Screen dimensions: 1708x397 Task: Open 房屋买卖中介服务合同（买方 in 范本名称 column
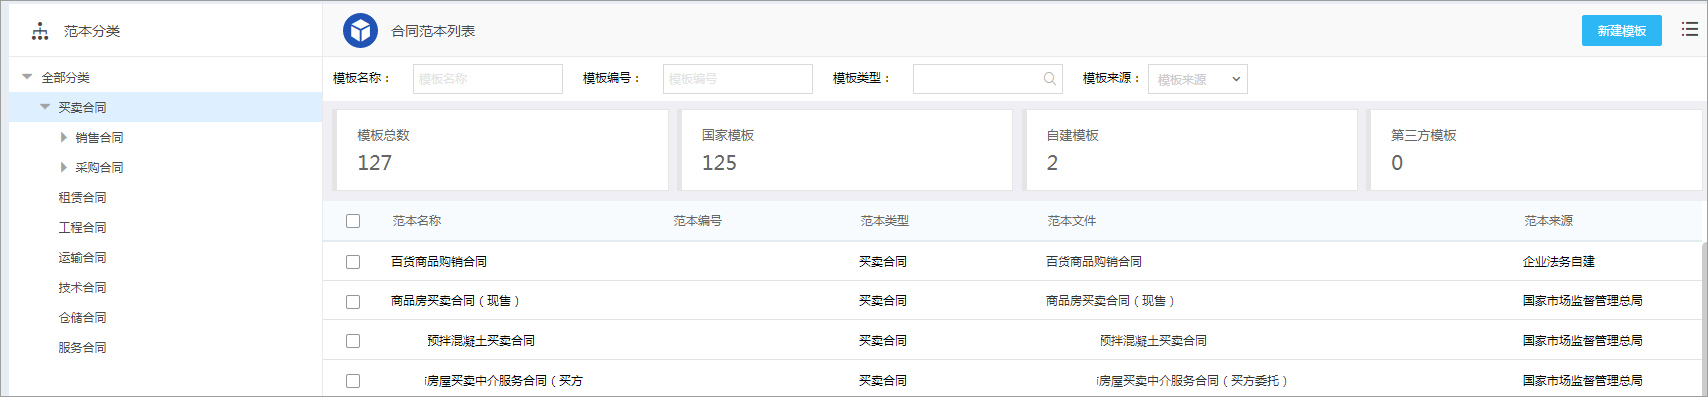(x=504, y=381)
